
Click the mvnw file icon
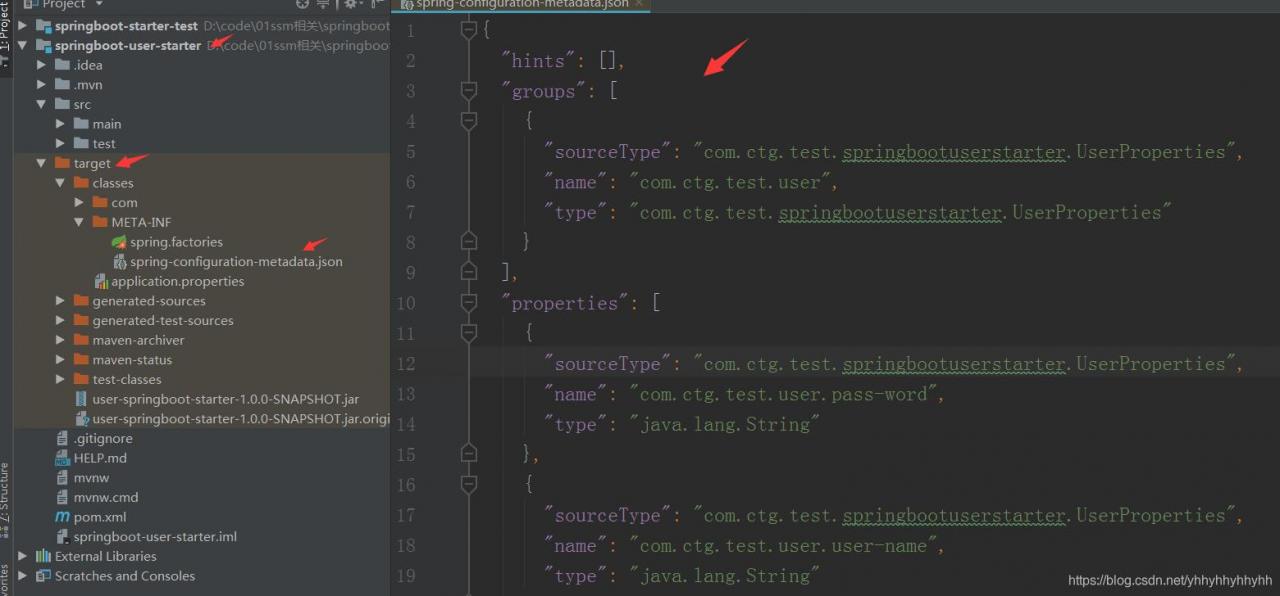[63, 478]
